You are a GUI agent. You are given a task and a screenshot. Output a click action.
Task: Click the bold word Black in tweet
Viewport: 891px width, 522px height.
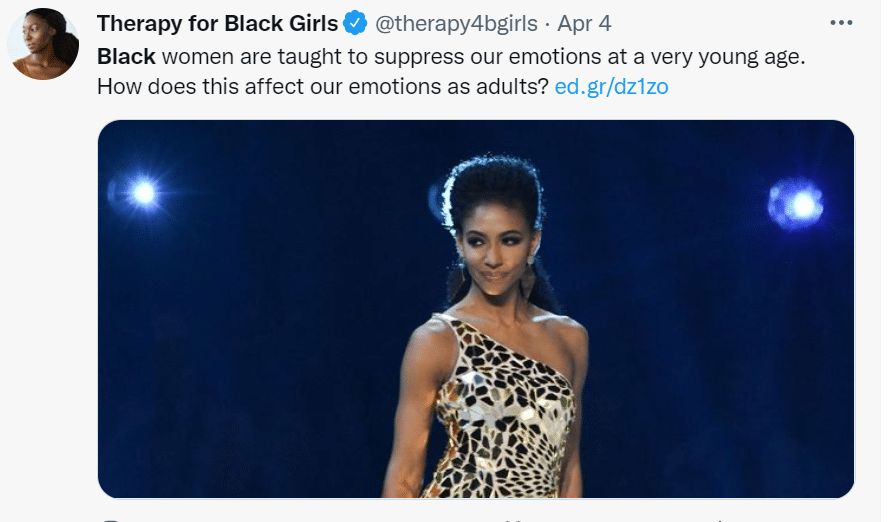point(126,56)
